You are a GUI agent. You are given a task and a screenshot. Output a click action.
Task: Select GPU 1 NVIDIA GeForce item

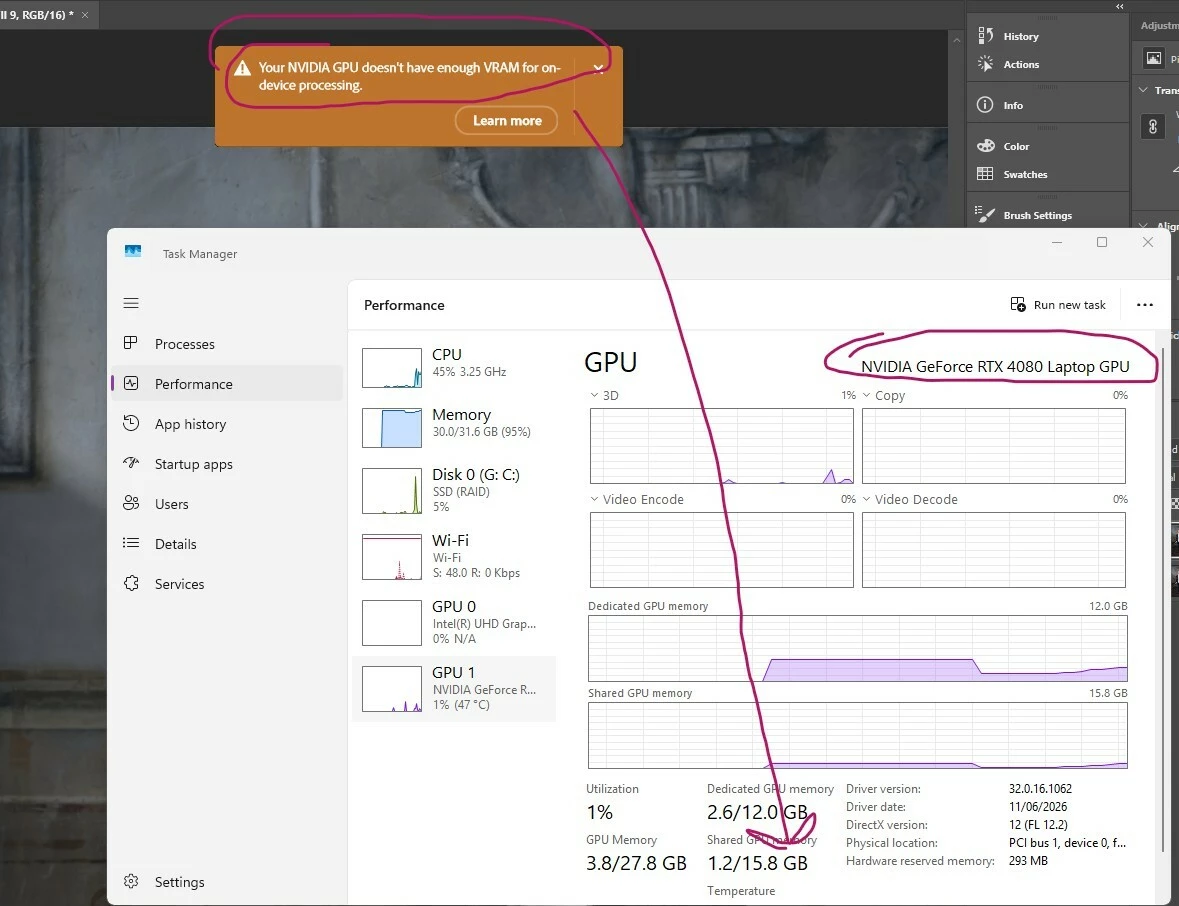point(454,689)
